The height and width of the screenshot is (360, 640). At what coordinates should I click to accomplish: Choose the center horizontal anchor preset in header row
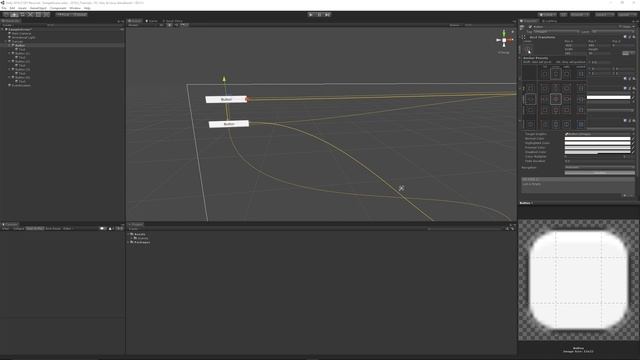click(x=556, y=74)
